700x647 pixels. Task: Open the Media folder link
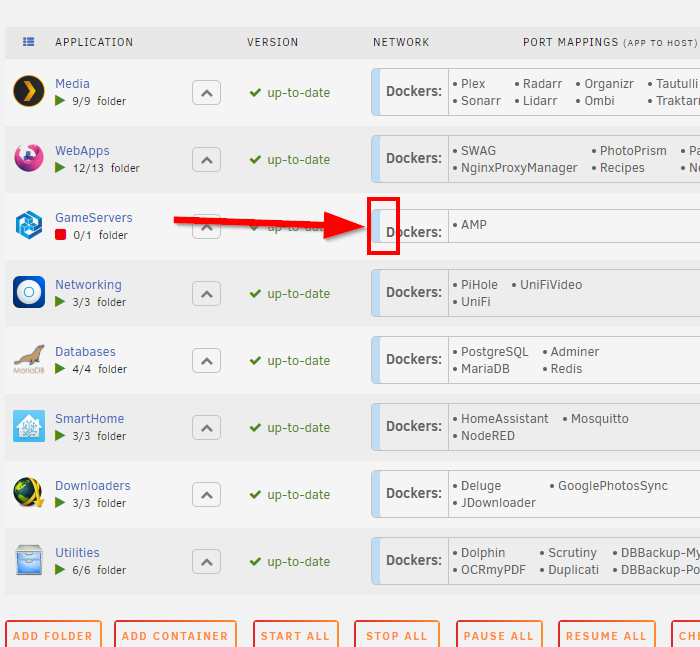coord(72,83)
